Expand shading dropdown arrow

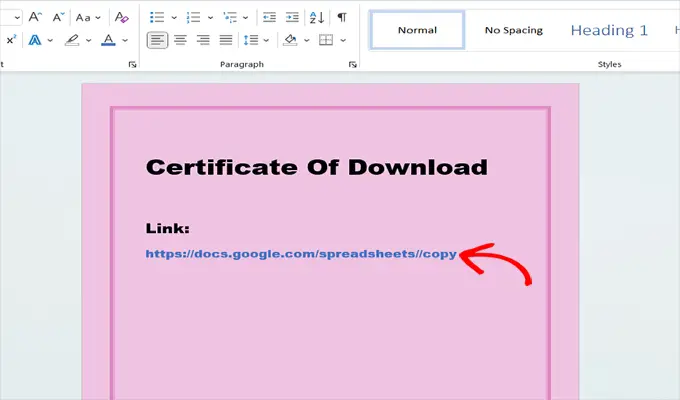307,40
